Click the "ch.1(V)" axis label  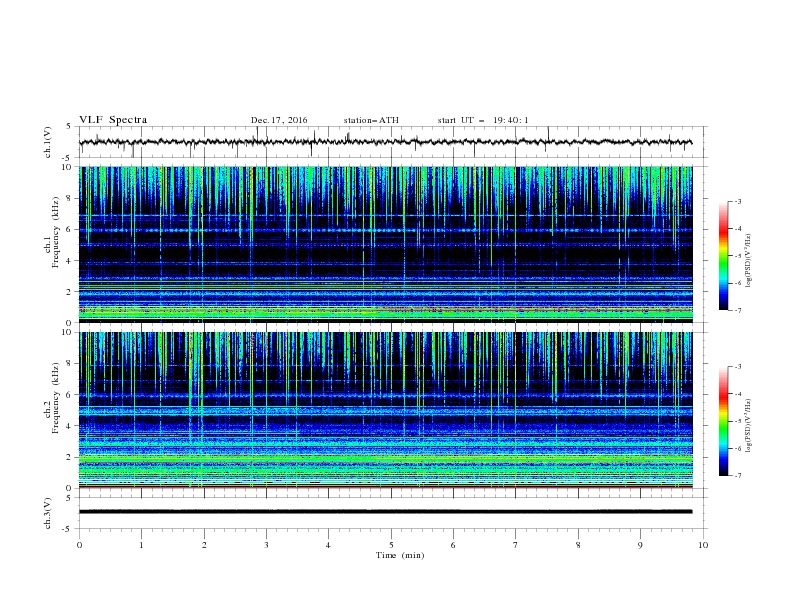pyautogui.click(x=48, y=142)
